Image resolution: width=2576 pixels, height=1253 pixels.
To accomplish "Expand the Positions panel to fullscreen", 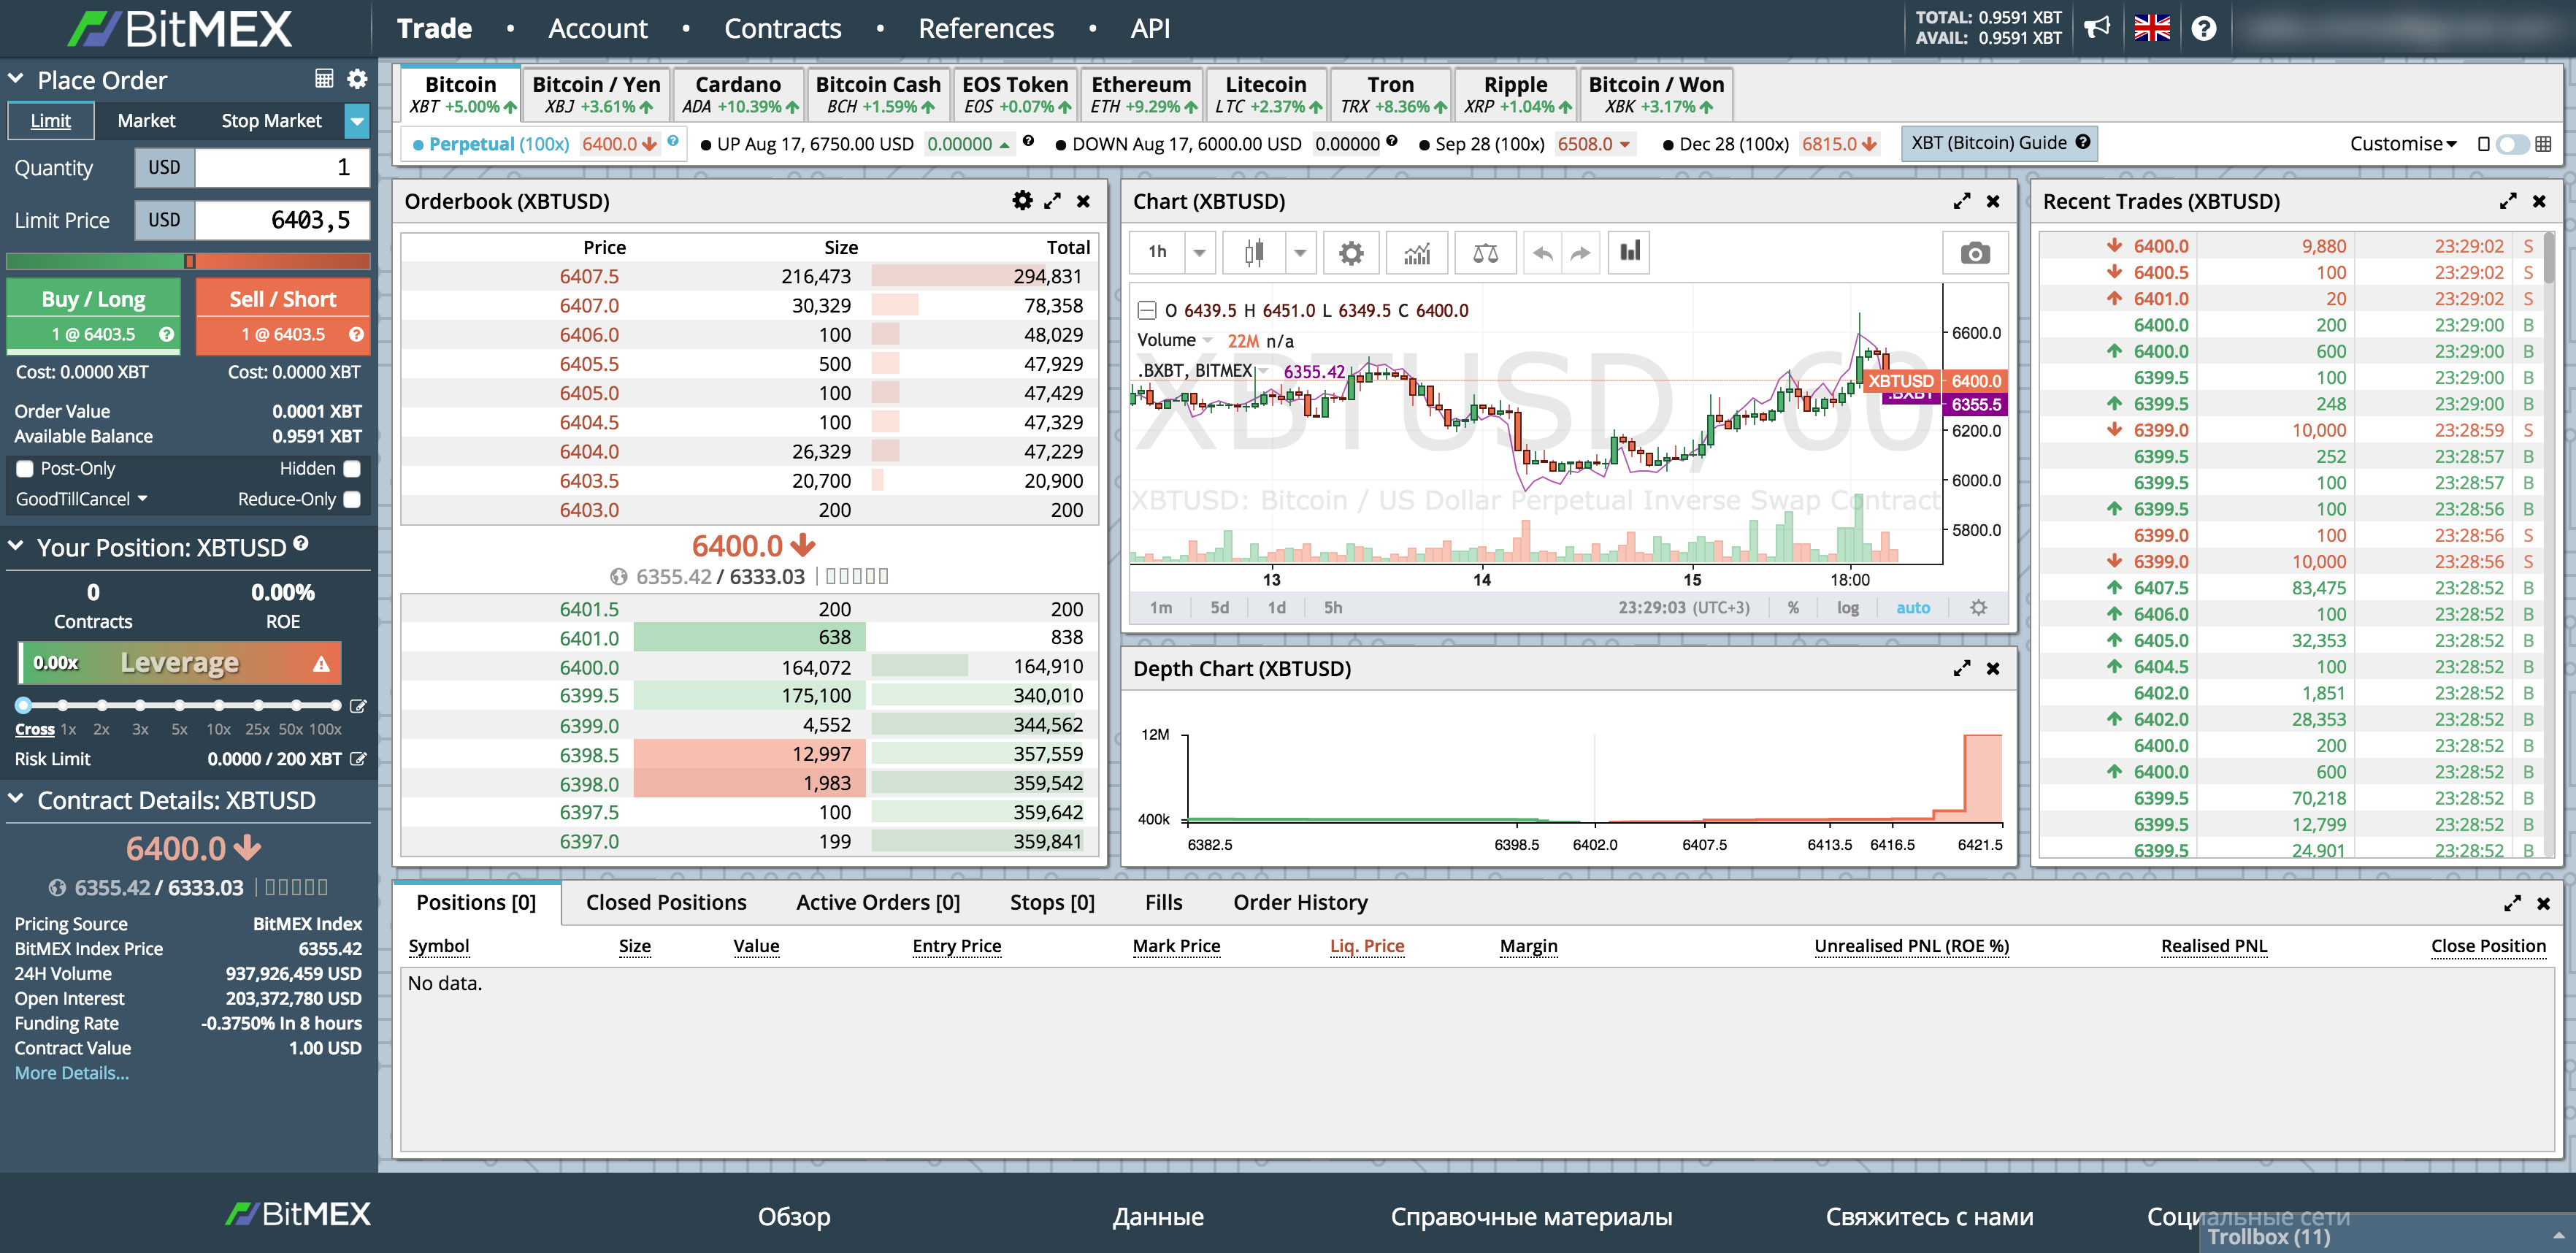I will pyautogui.click(x=2512, y=903).
